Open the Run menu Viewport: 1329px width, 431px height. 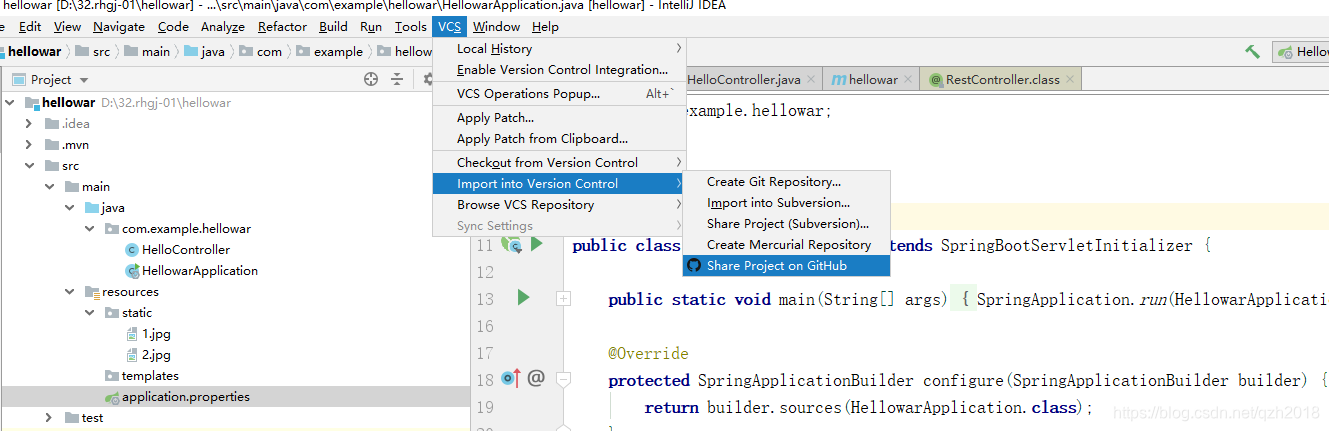point(371,27)
